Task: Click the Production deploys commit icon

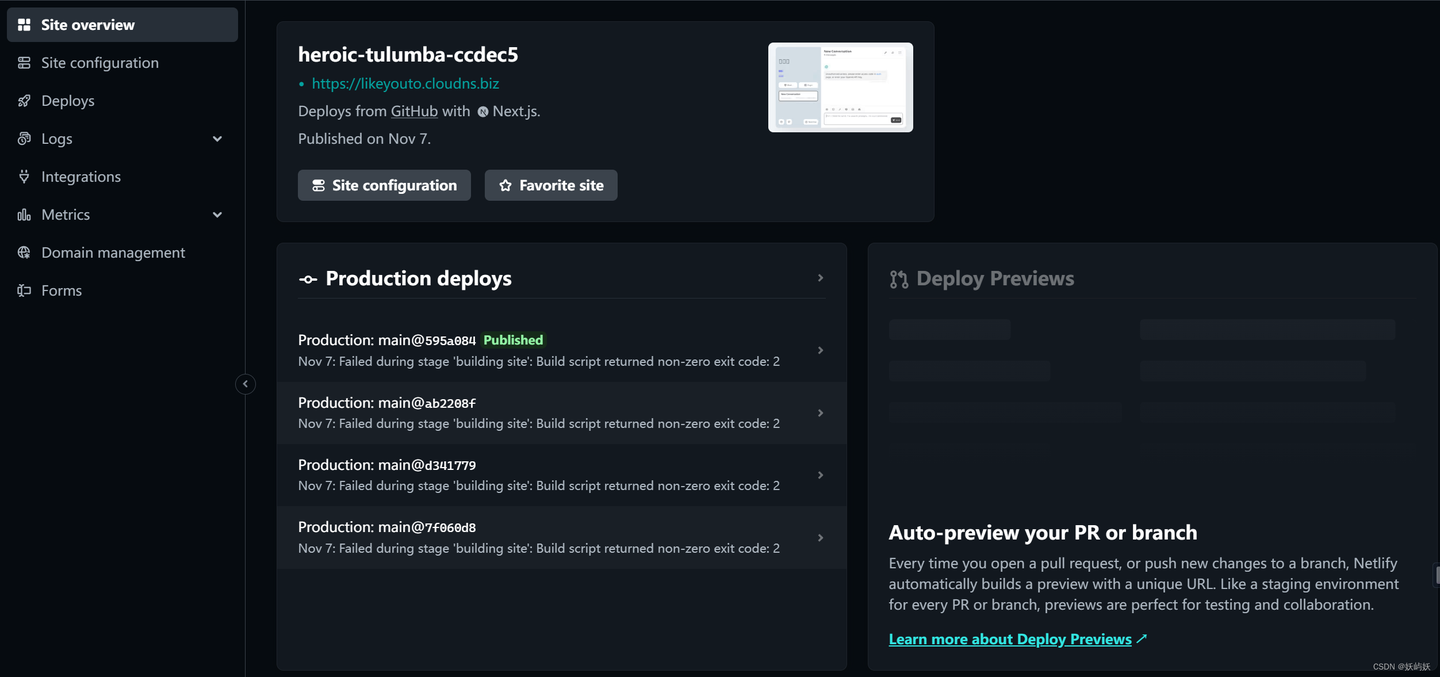Action: (308, 279)
